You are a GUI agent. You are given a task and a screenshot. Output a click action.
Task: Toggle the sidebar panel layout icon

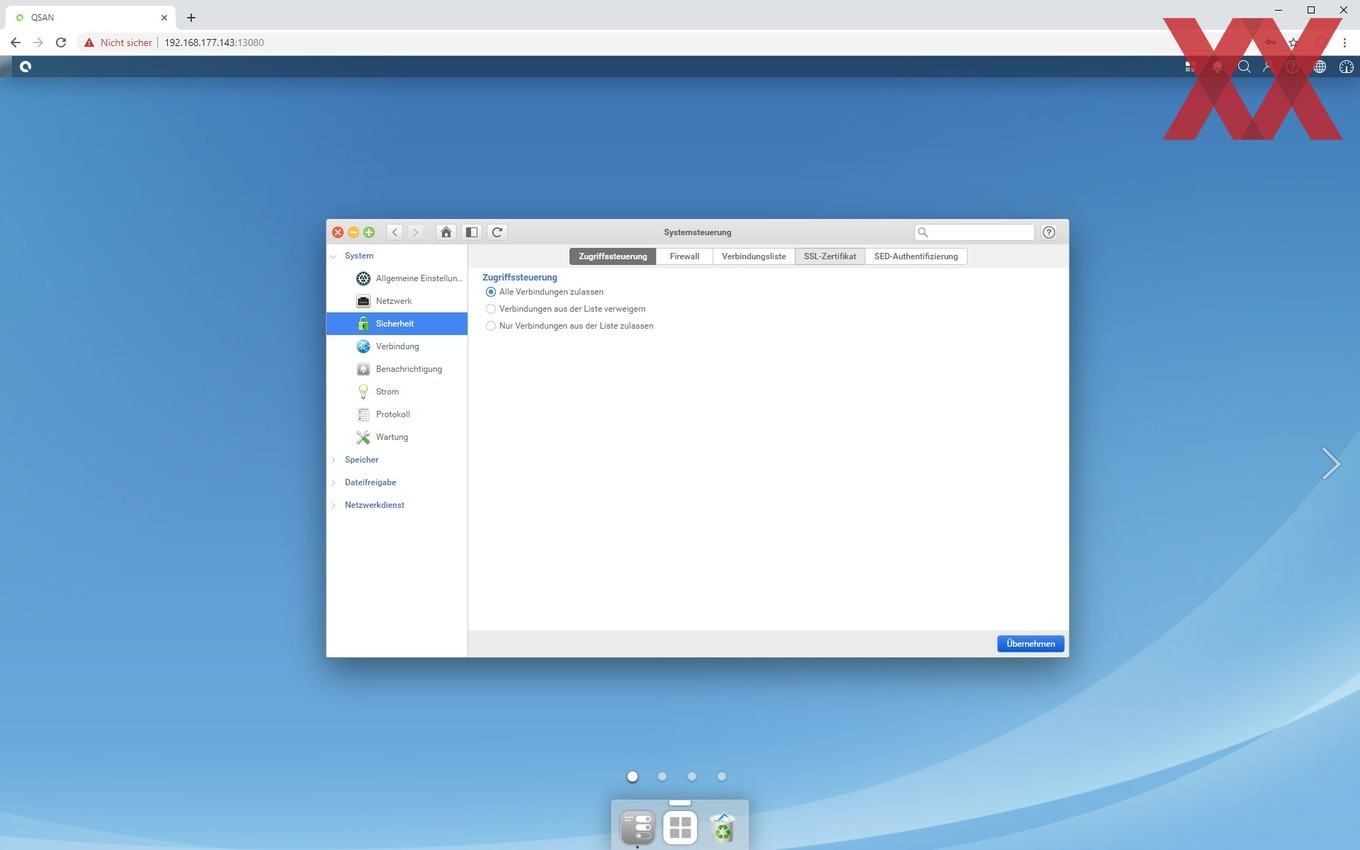pos(471,232)
